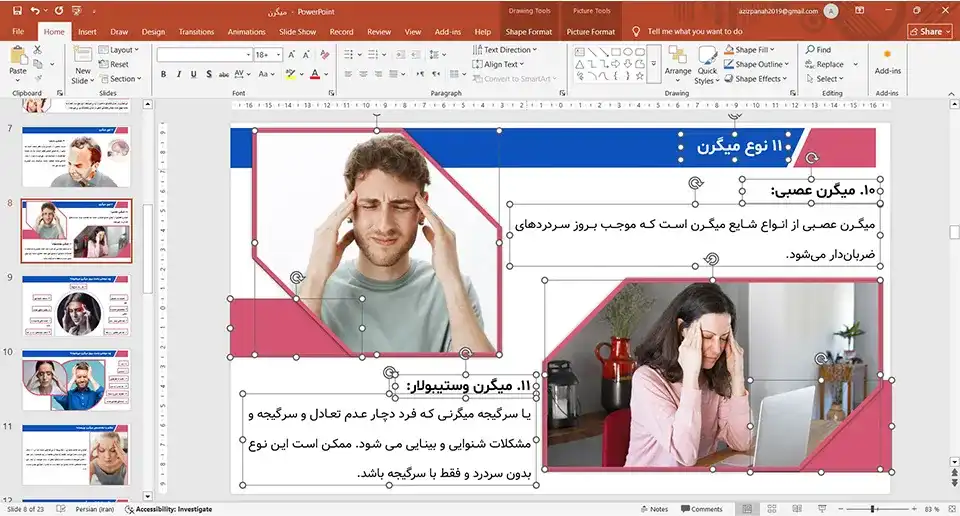Click the Format Painter brush icon
The image size is (960, 516).
(38, 78)
